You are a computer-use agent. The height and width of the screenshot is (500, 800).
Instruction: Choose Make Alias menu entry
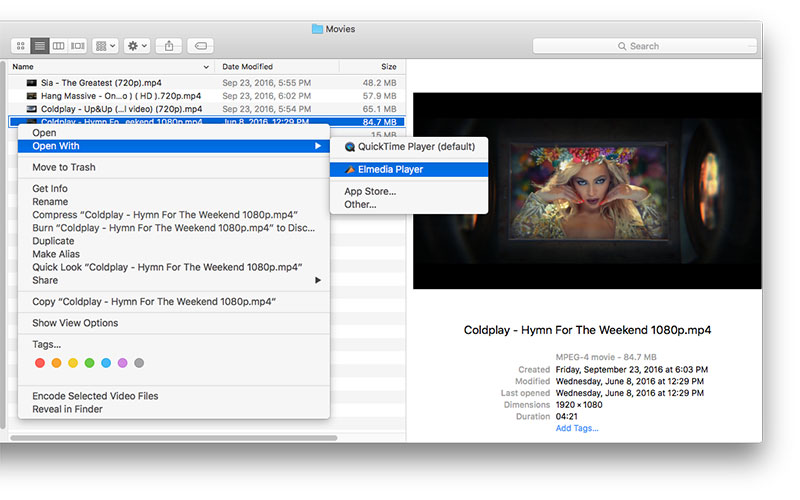[x=173, y=254]
